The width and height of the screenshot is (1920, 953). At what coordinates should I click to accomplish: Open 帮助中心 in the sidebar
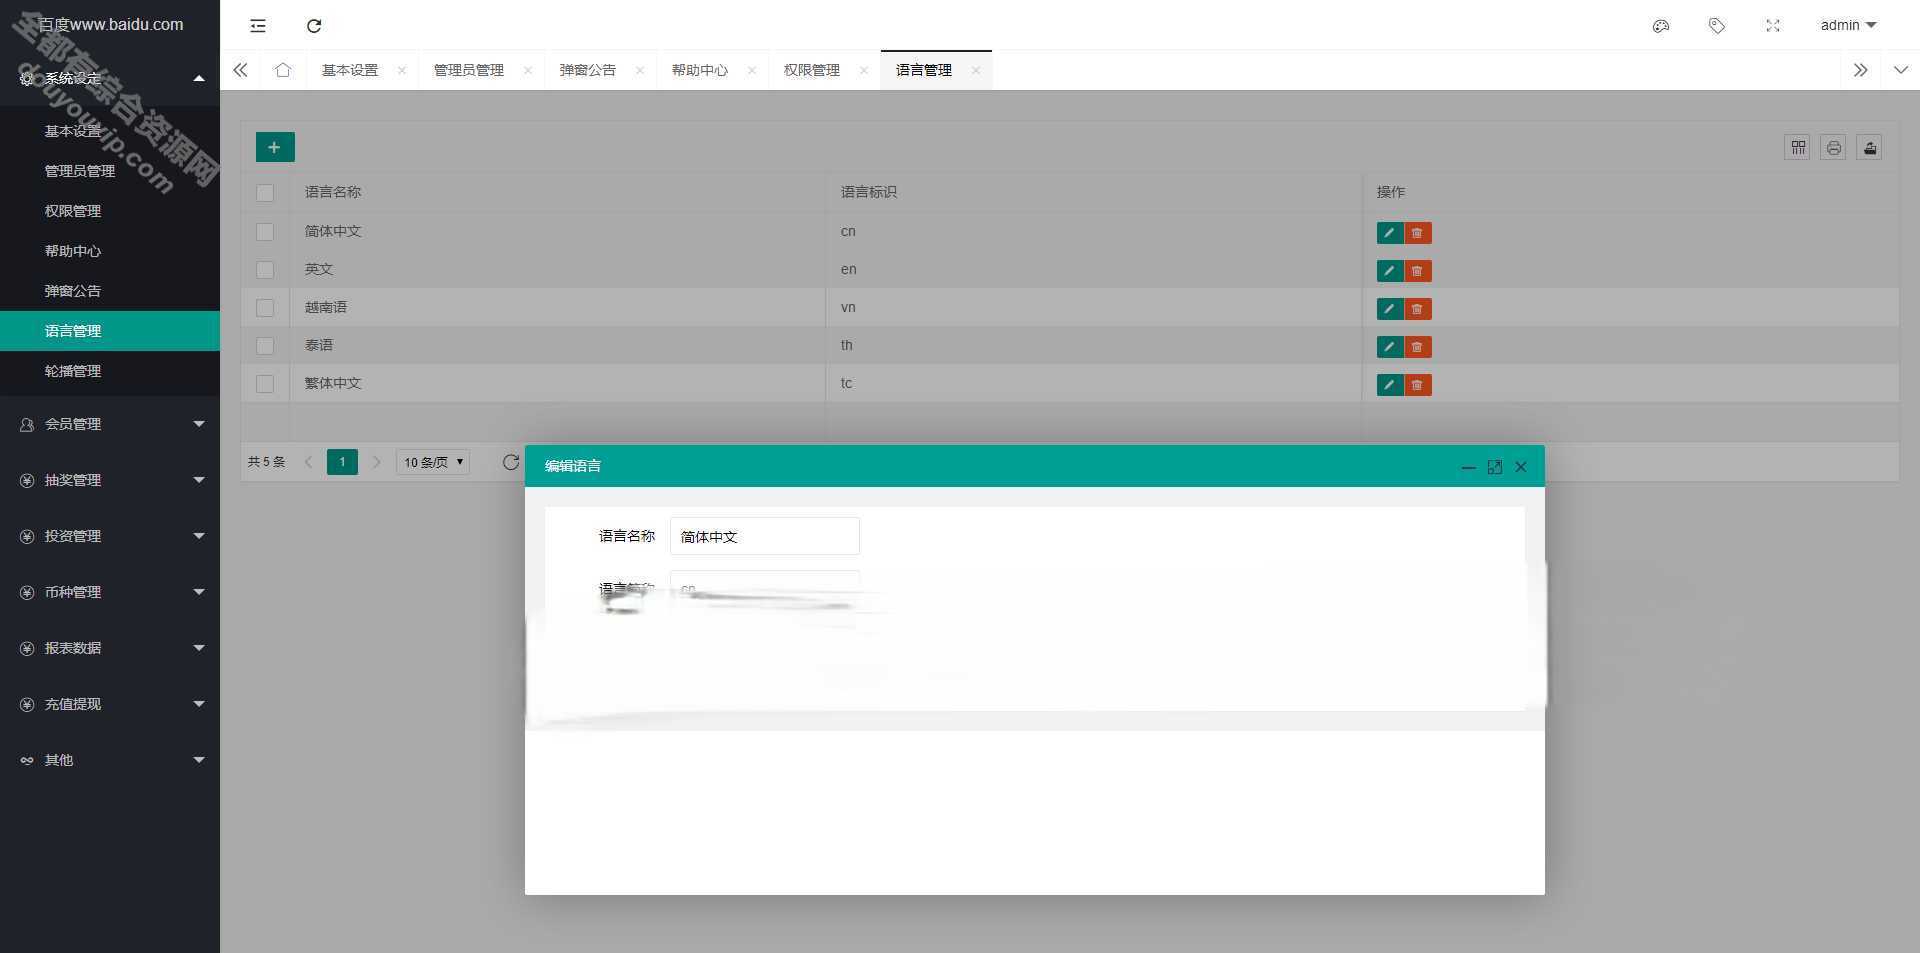click(110, 251)
